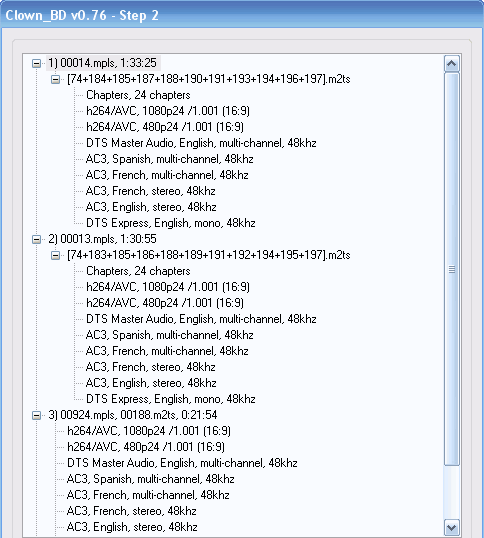Collapse the 00014.mpls playlist node

(36, 63)
